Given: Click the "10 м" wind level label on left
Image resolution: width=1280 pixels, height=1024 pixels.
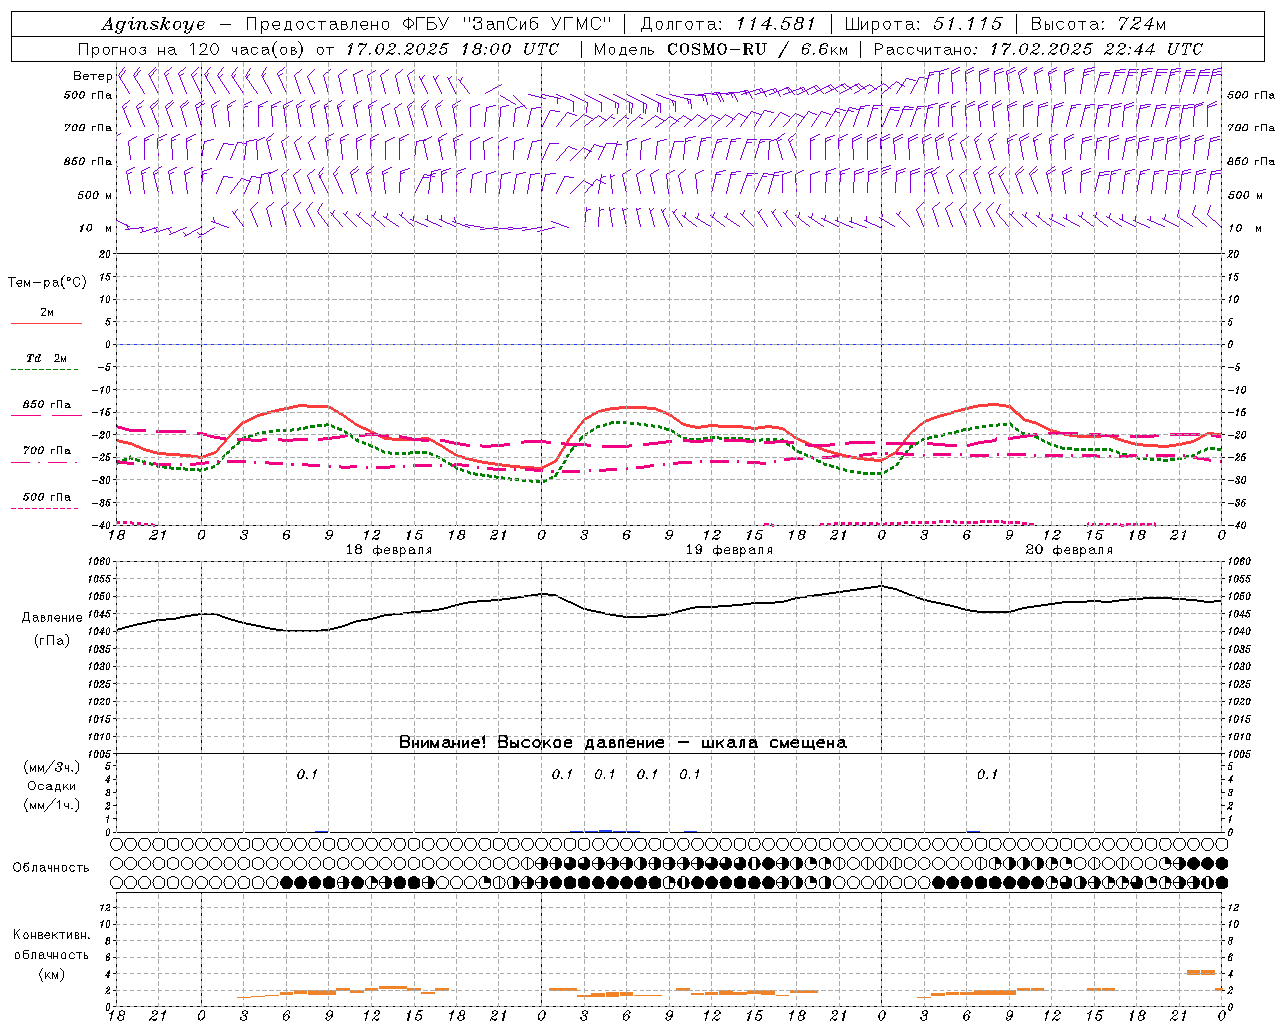Looking at the screenshot, I should [96, 228].
